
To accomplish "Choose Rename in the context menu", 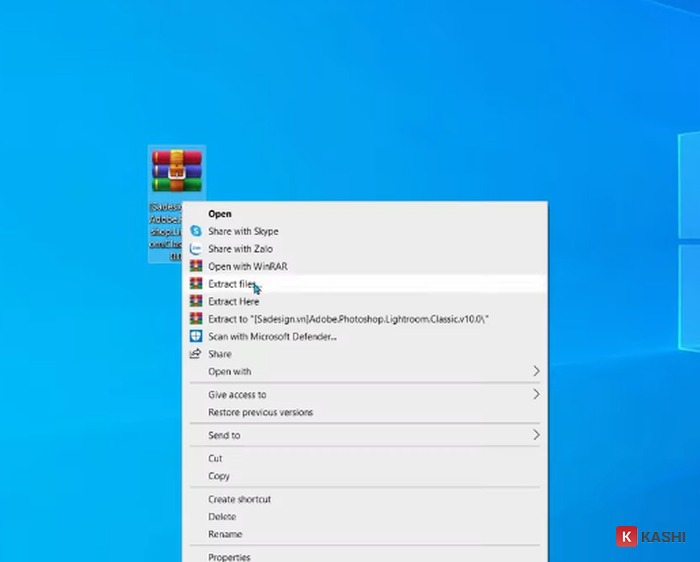I will pos(225,534).
